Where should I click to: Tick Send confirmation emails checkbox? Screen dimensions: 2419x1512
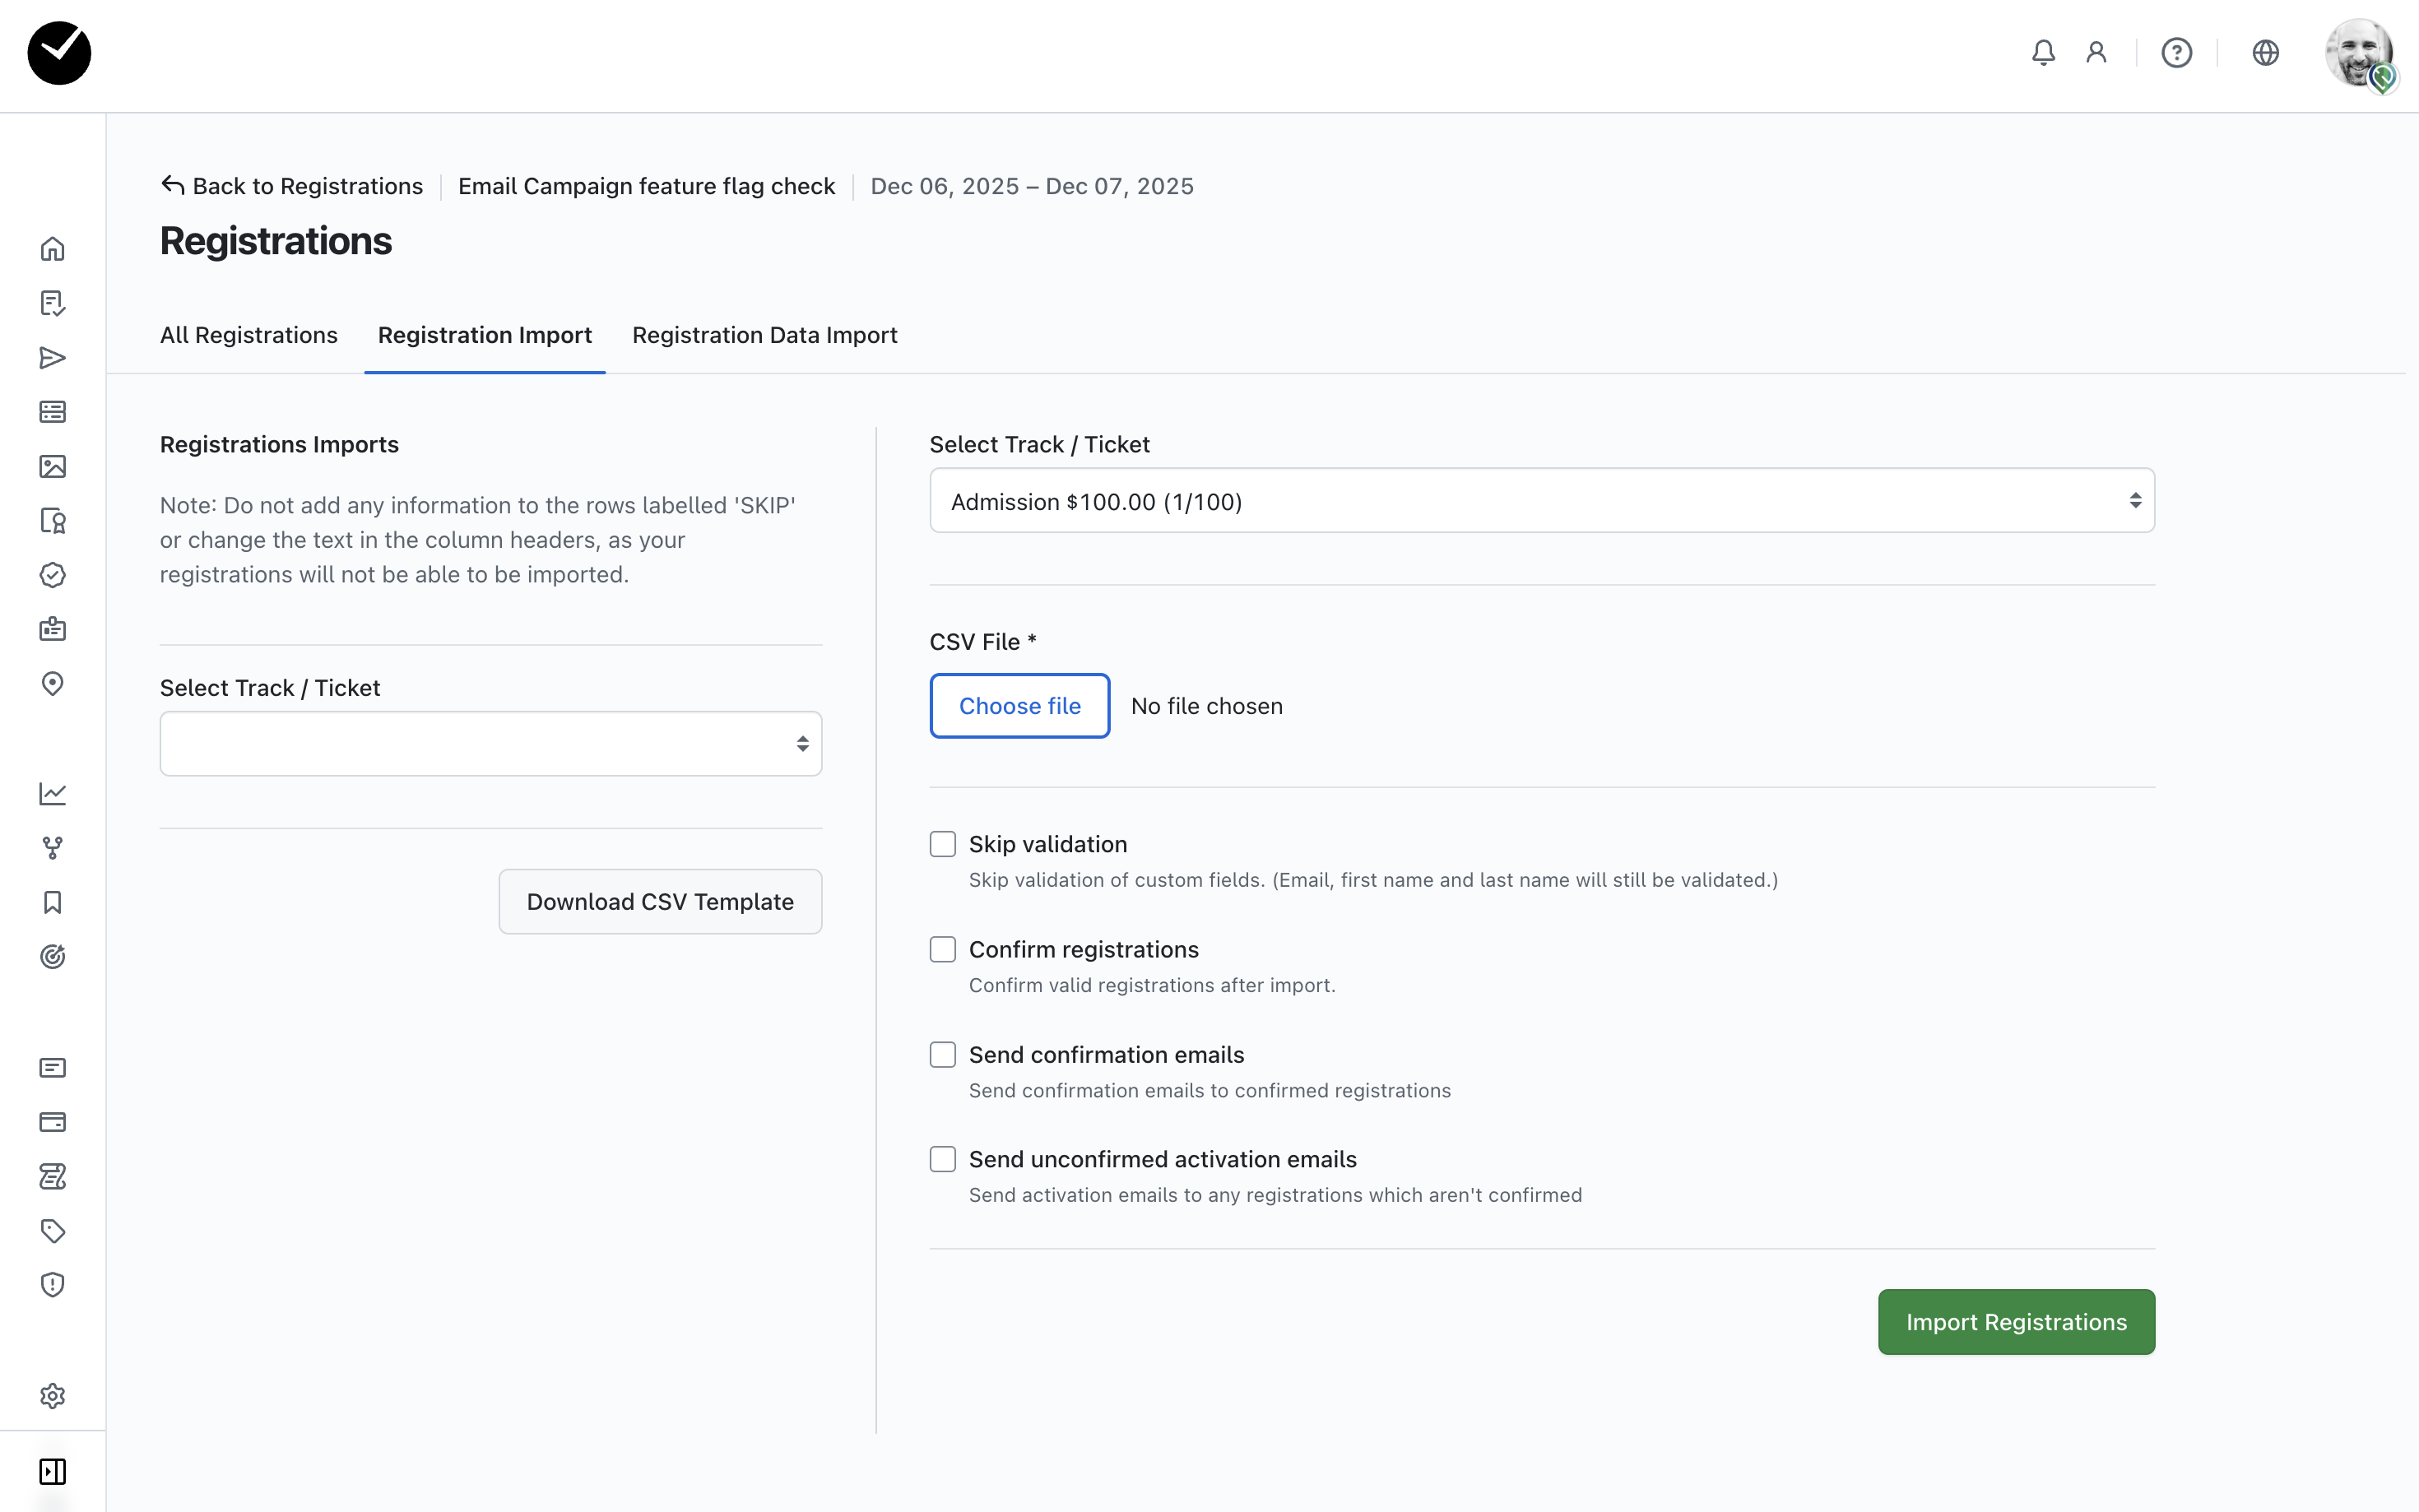[x=942, y=1054]
